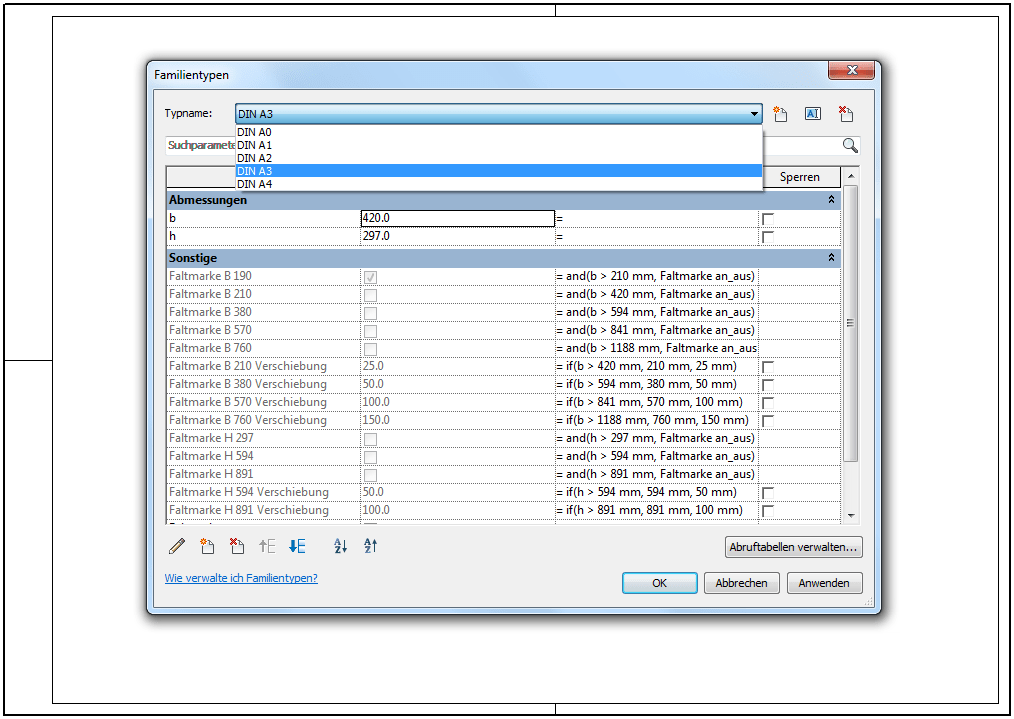This screenshot has height=719, width=1014.
Task: Click the rename type icon
Action: (813, 114)
